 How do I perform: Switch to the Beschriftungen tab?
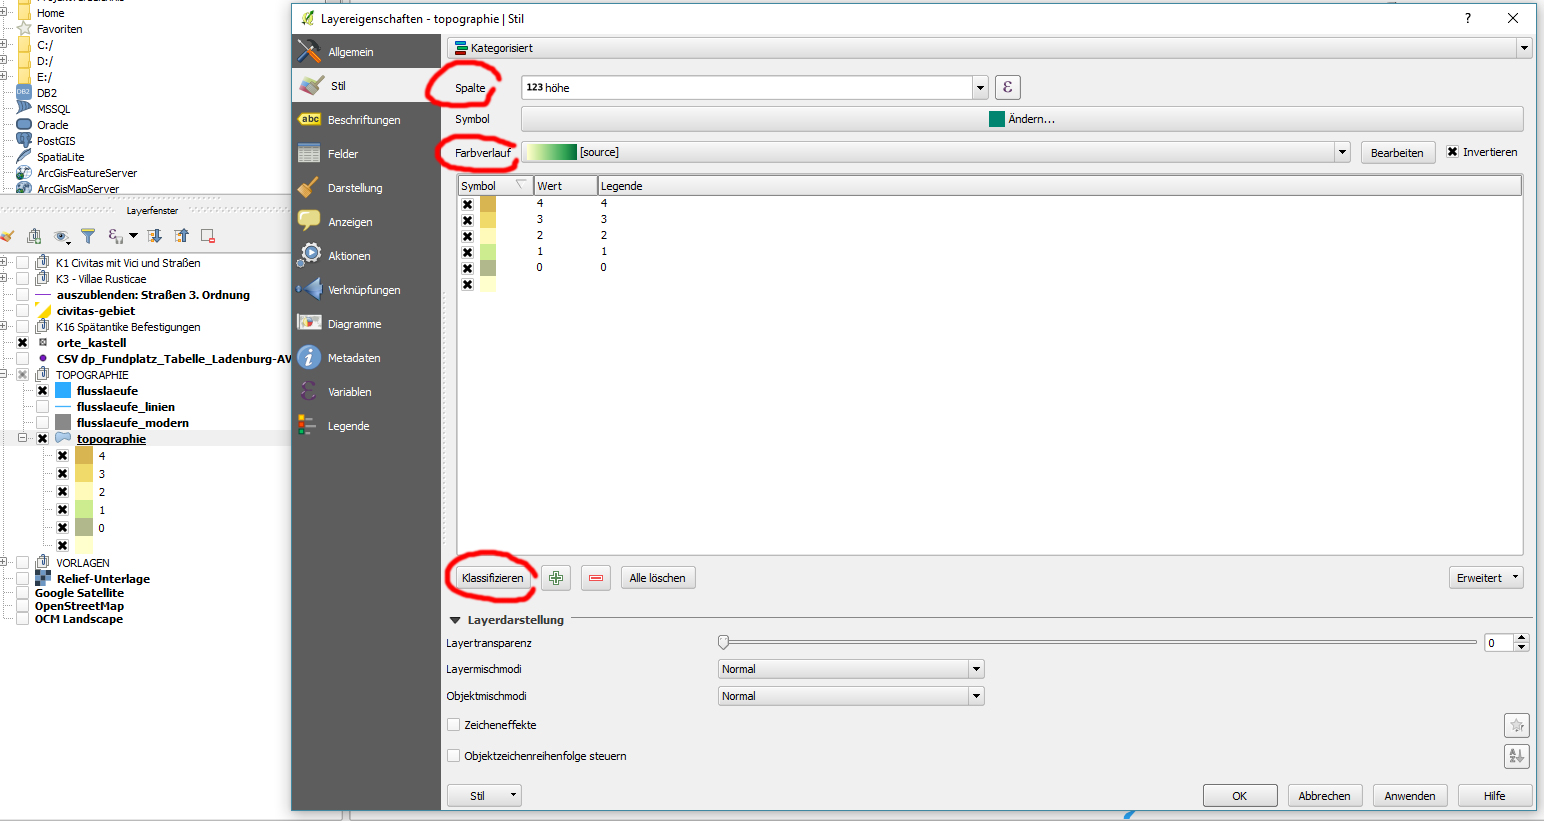366,120
